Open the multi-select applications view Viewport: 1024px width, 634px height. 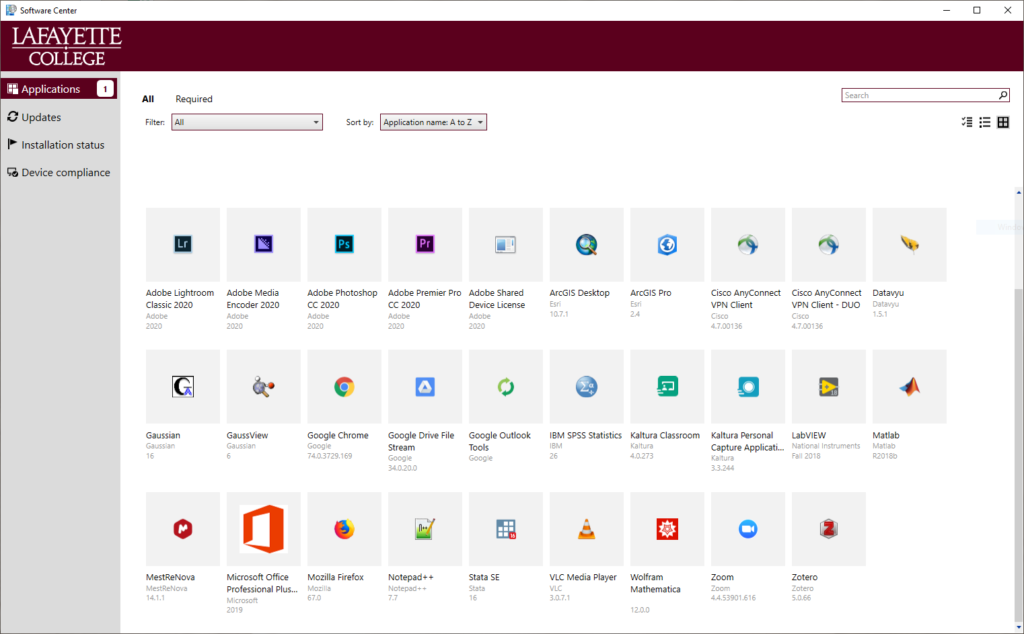[965, 121]
